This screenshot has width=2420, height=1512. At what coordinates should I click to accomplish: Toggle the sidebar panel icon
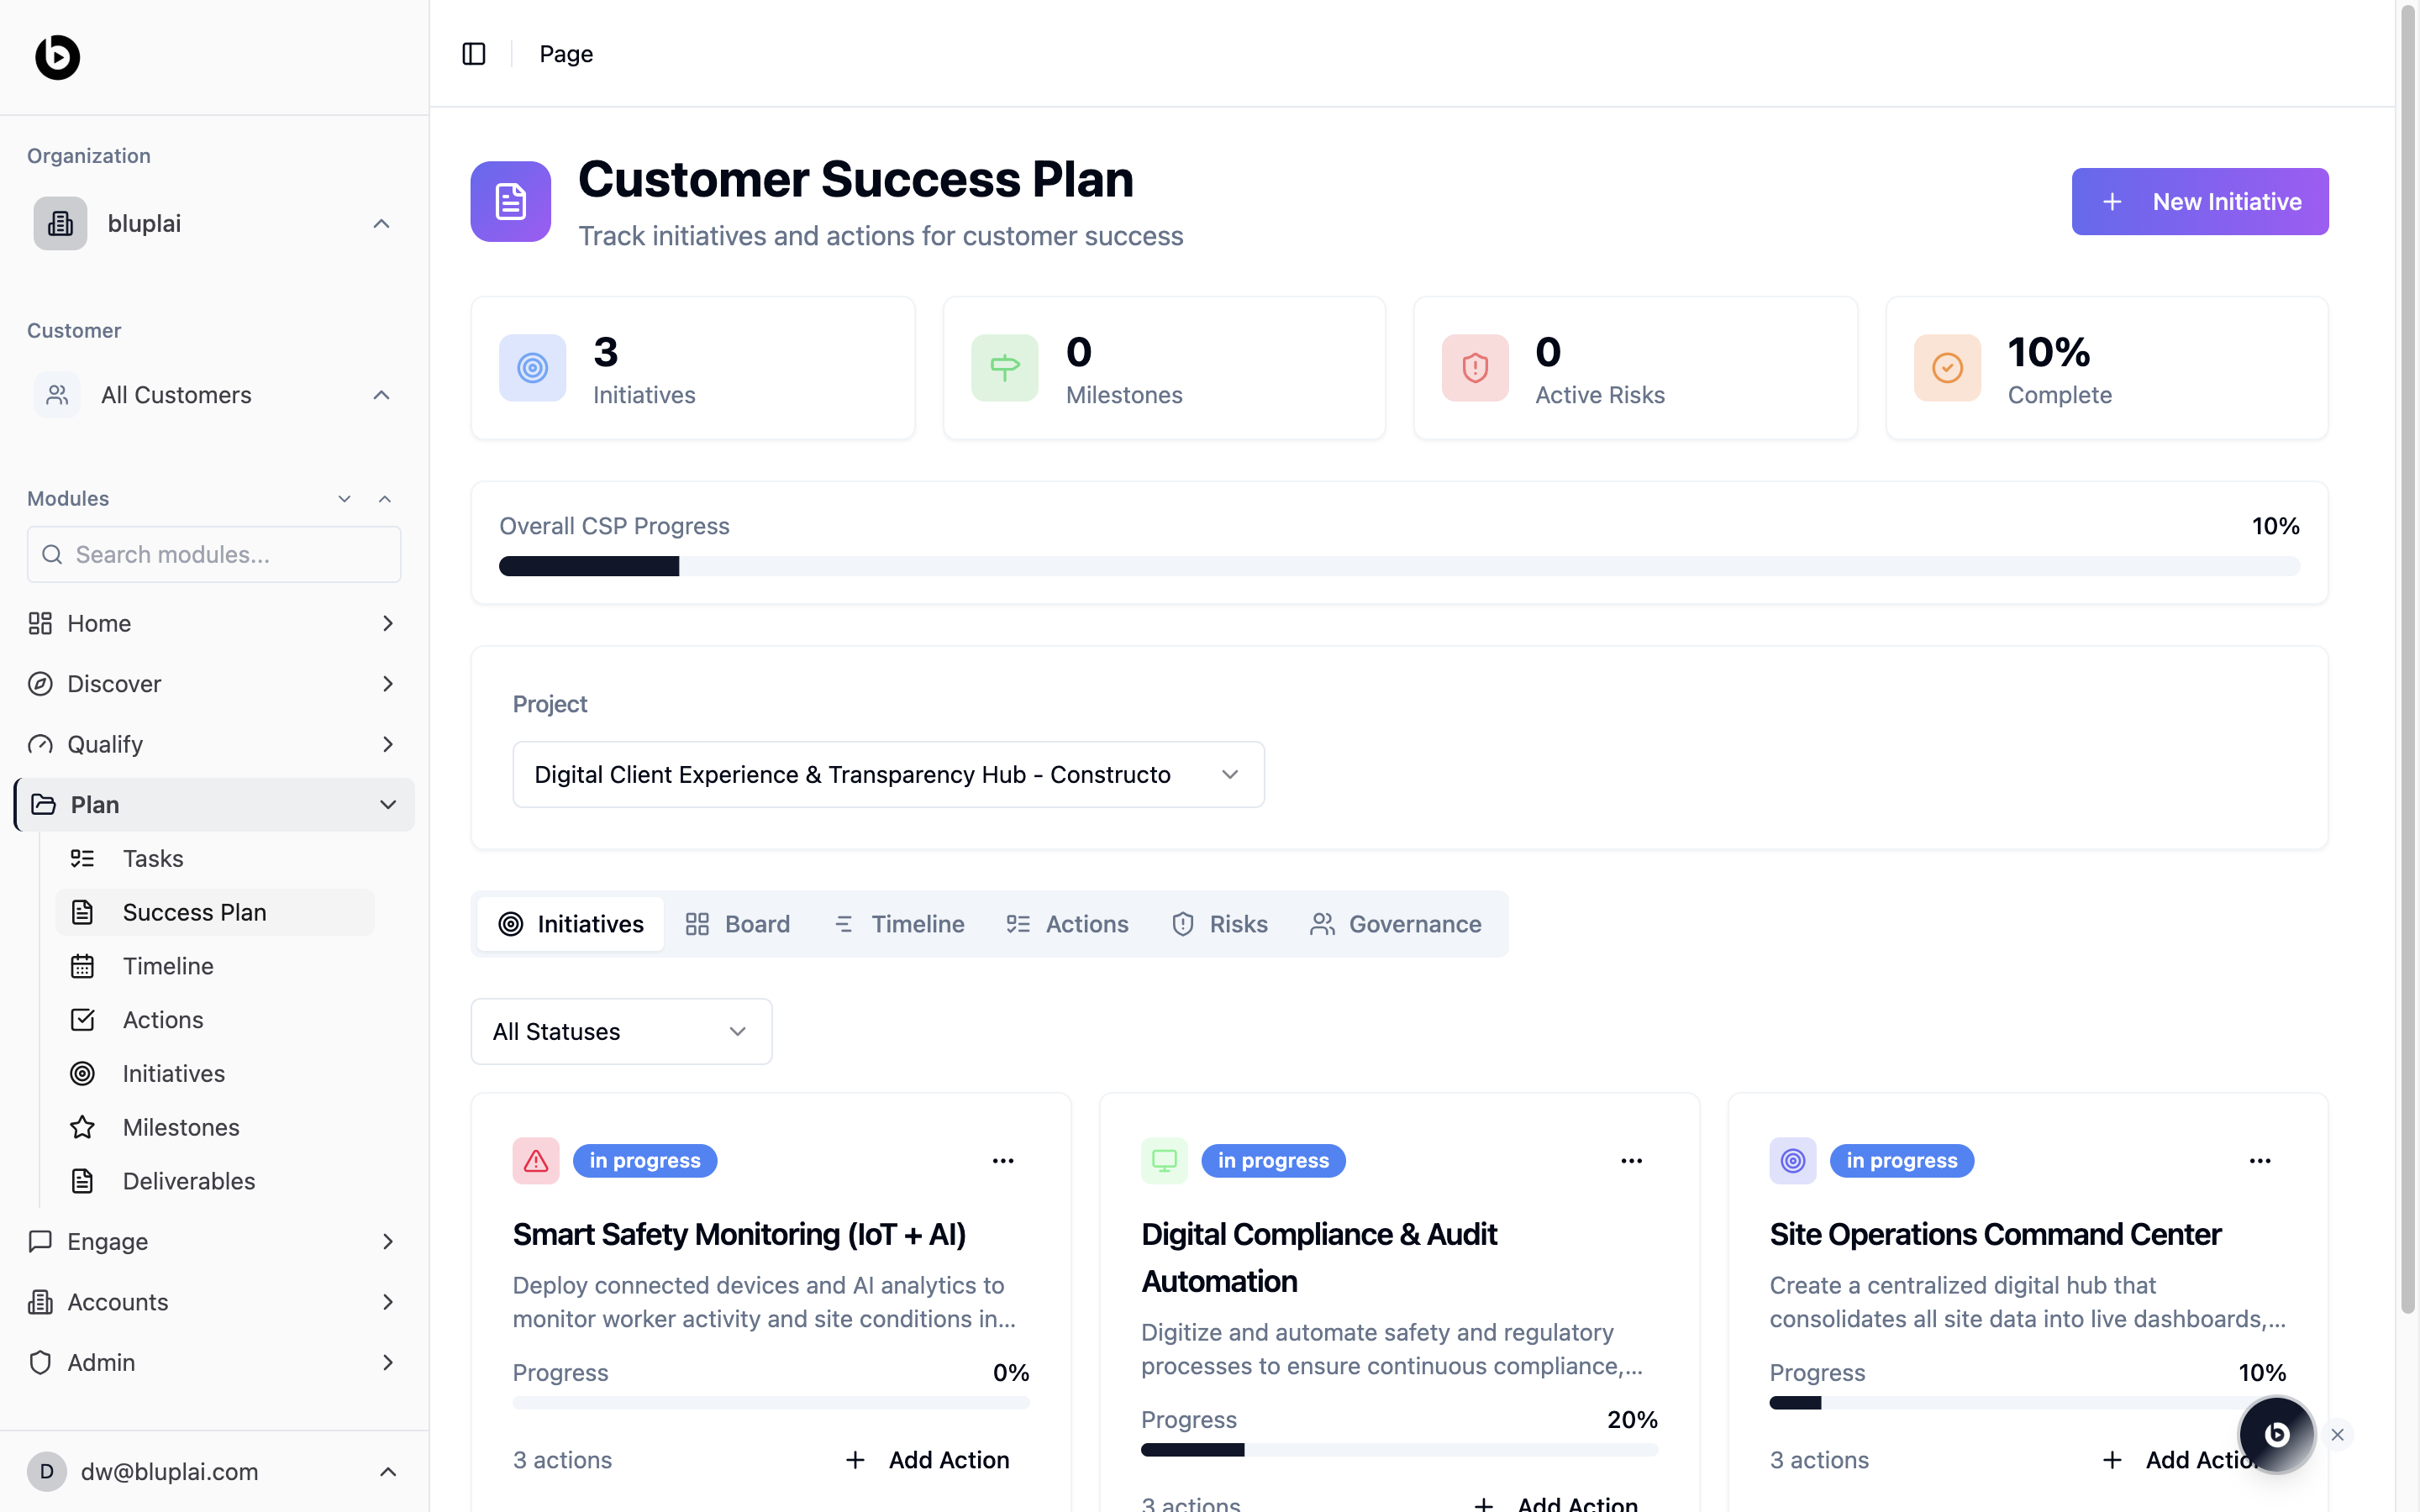474,54
